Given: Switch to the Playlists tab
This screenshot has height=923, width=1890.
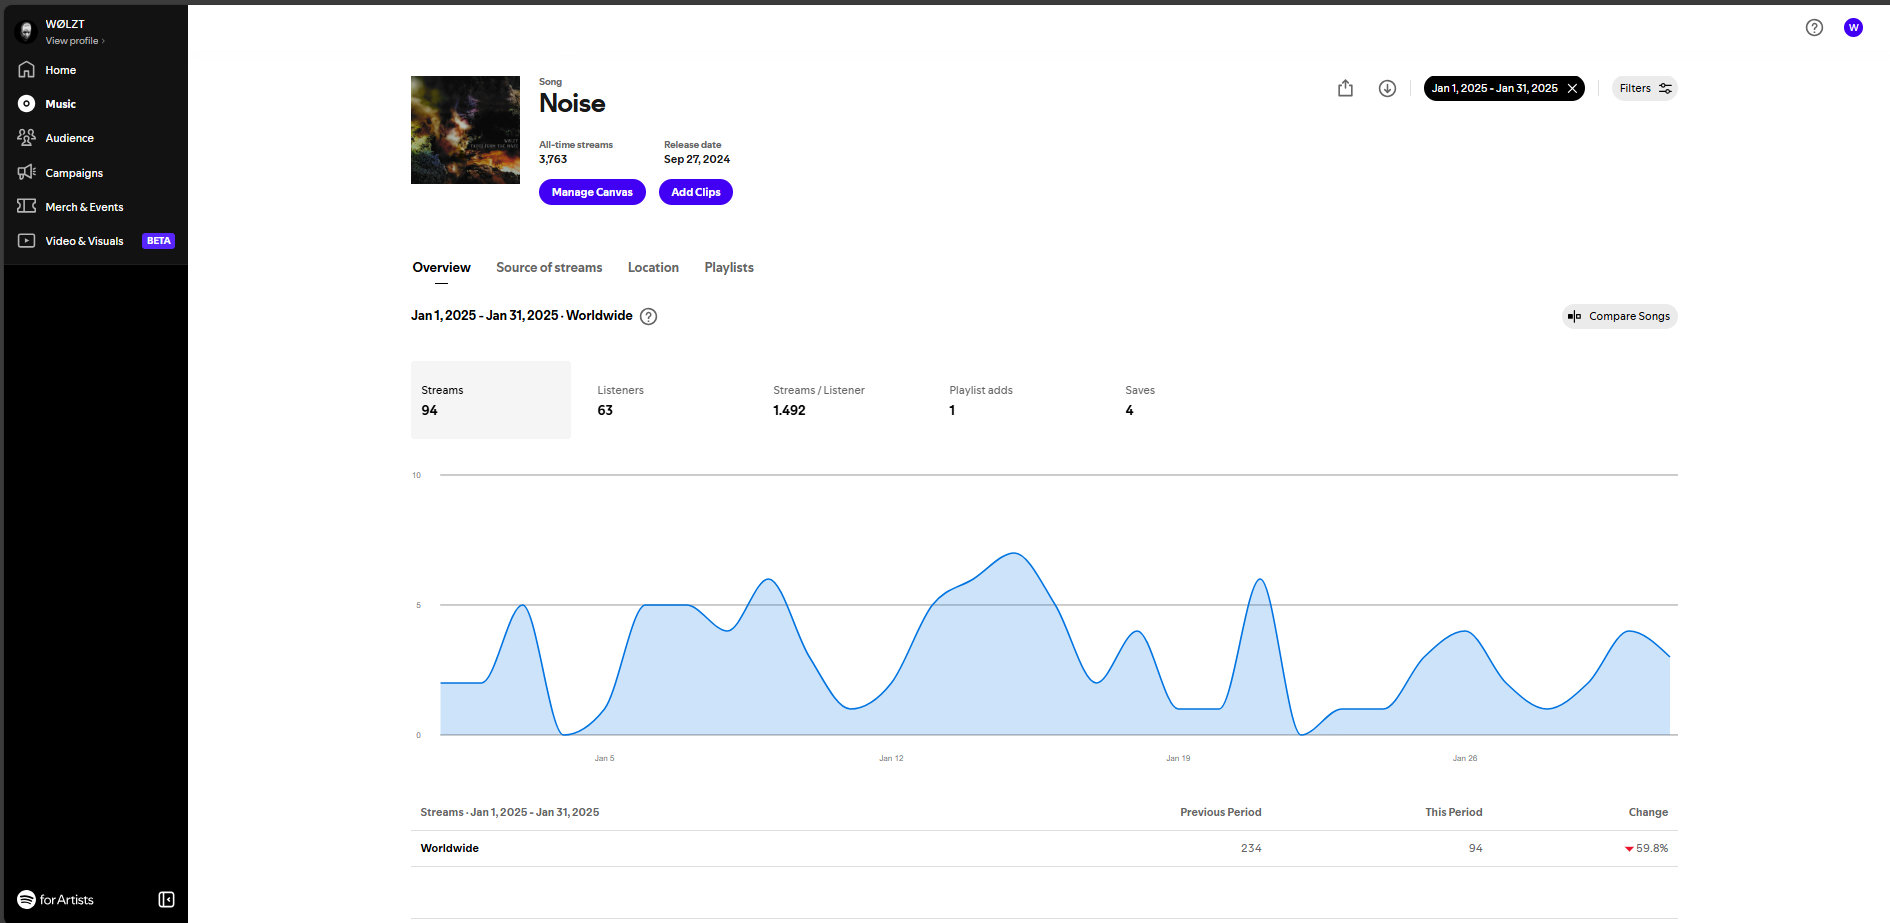Looking at the screenshot, I should pos(729,268).
